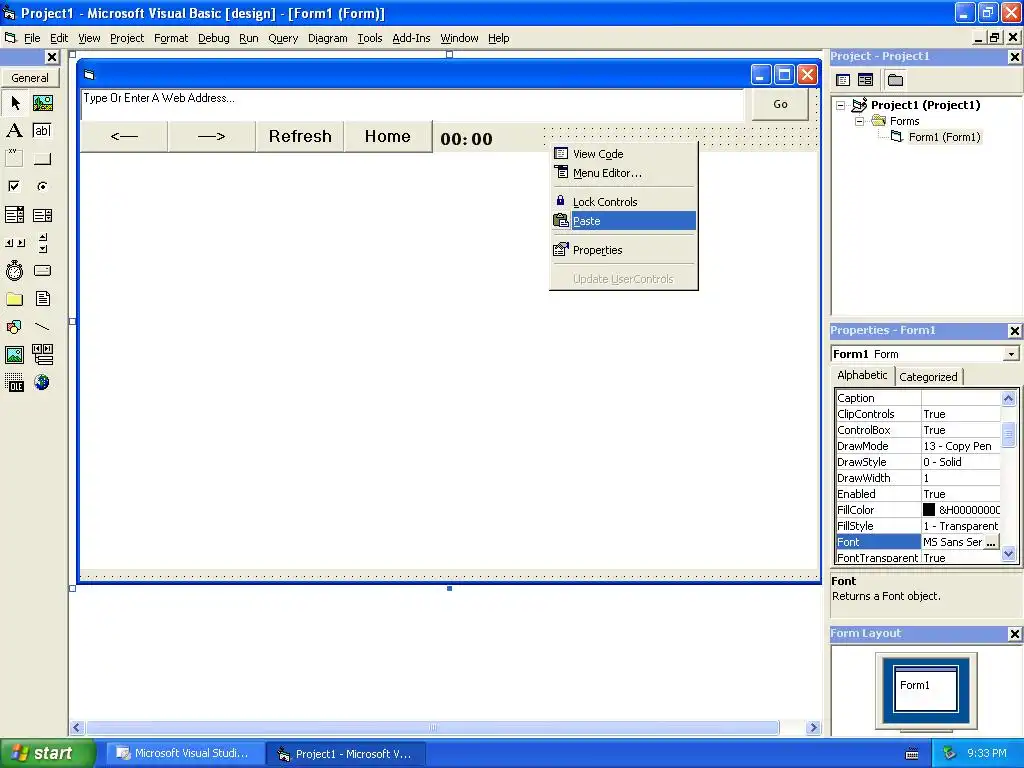The height and width of the screenshot is (768, 1024).
Task: Click the Home button on the form
Action: pyautogui.click(x=388, y=136)
